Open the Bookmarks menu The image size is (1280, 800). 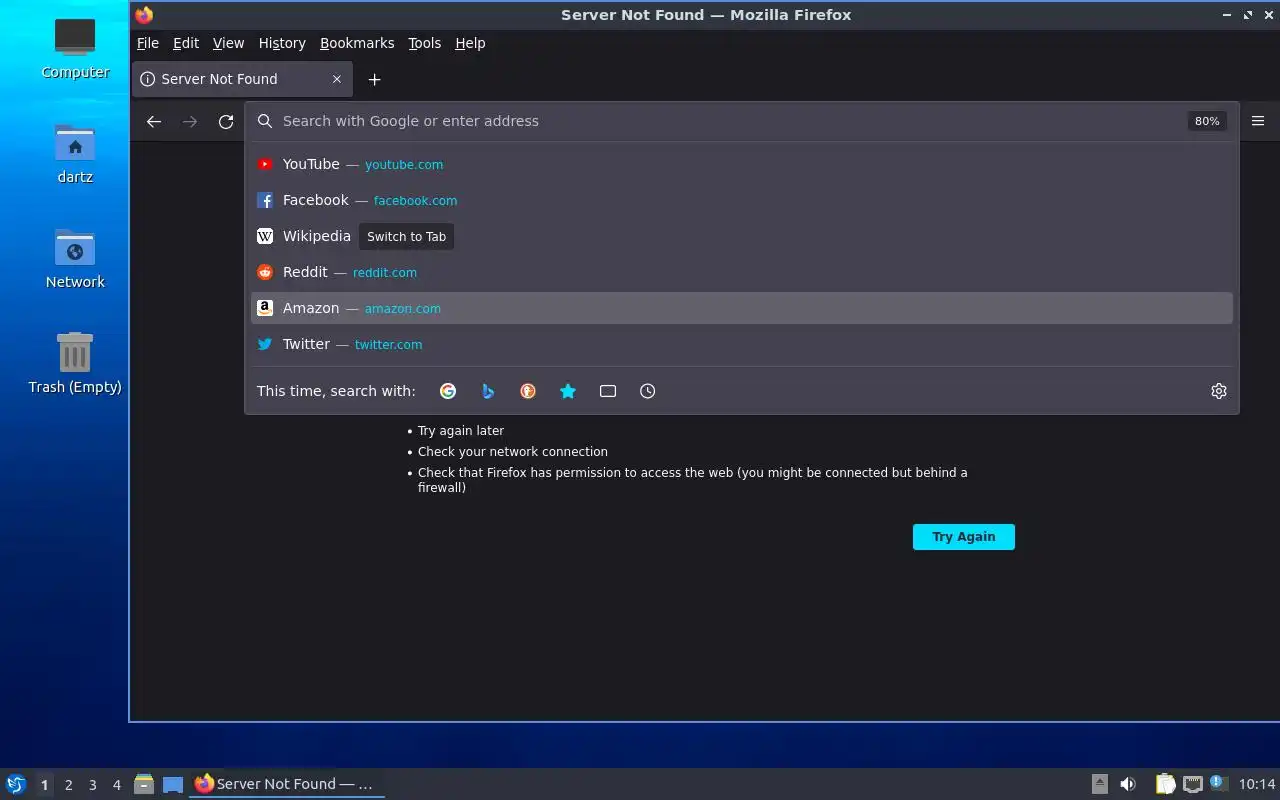(357, 43)
